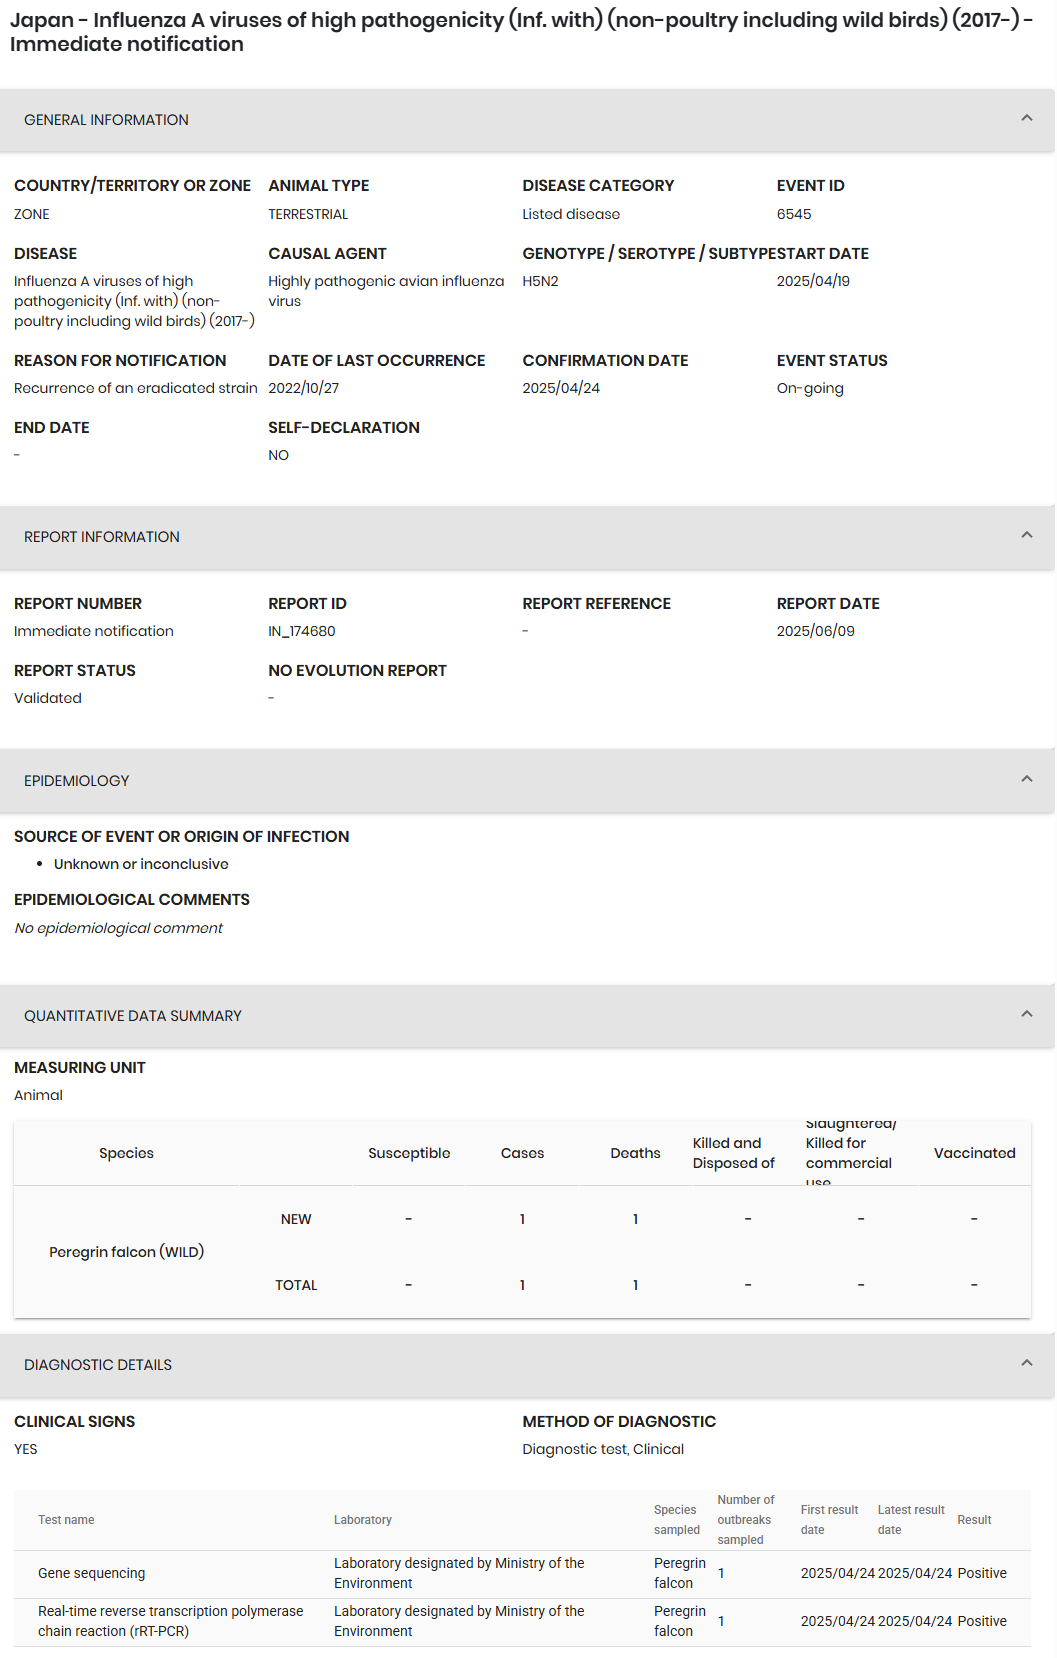Collapse the Diagnostic Details section chevron
This screenshot has height=1658, width=1057.
coord(1026,1364)
